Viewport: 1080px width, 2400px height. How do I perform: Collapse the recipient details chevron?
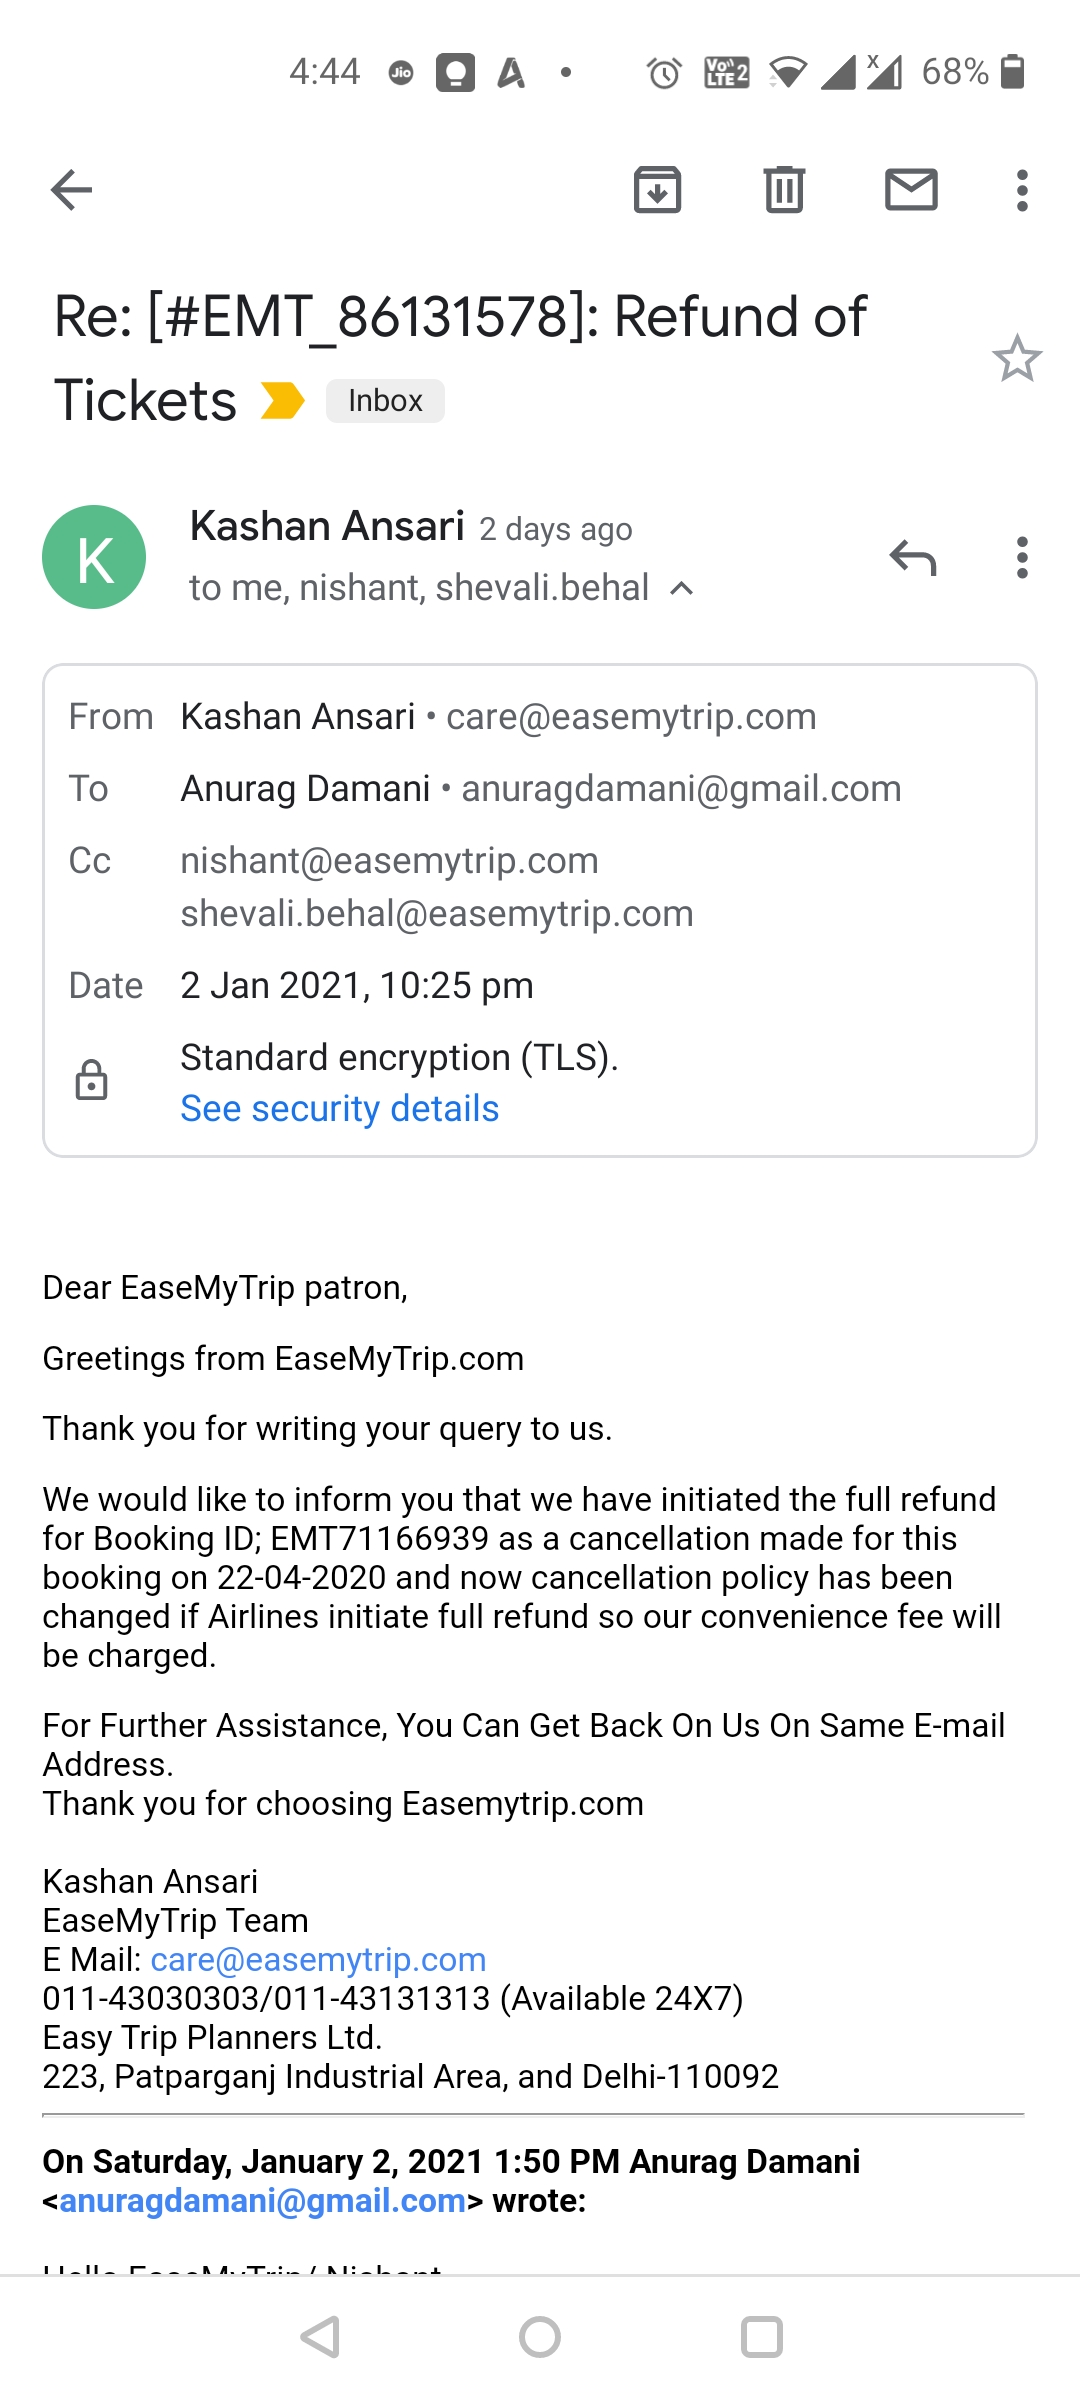[x=682, y=588]
